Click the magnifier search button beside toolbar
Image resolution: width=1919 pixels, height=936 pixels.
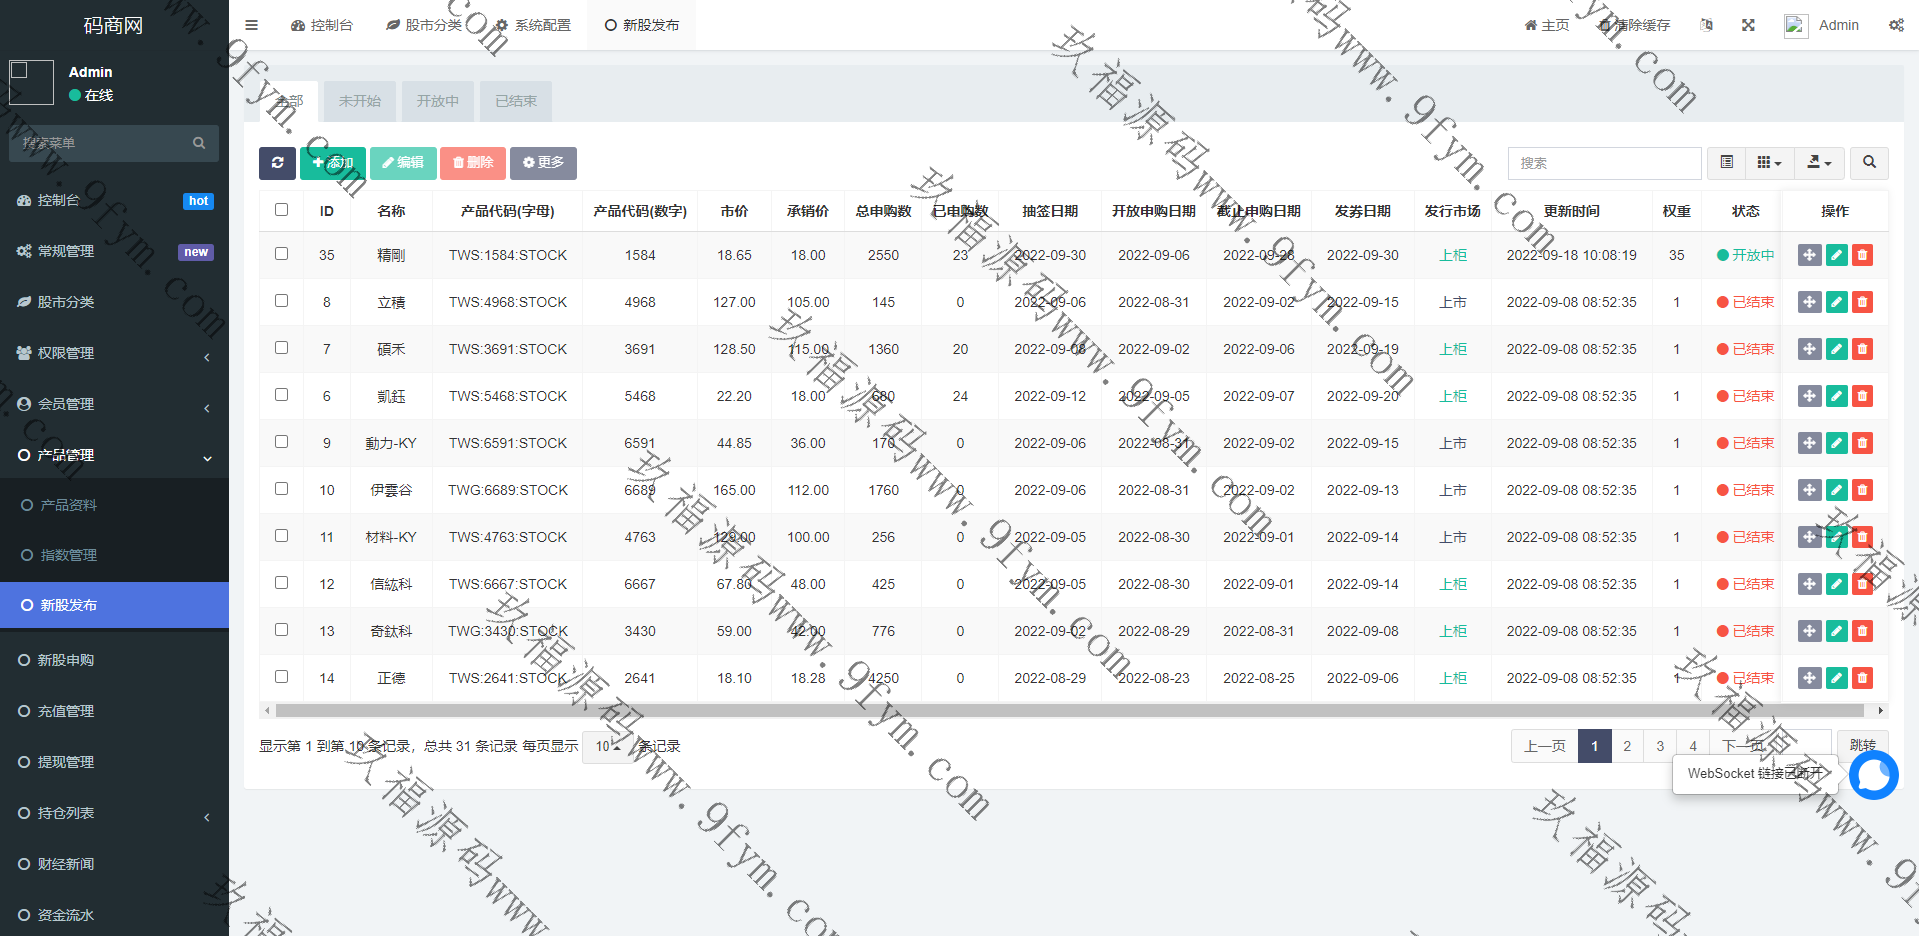[x=1869, y=162]
